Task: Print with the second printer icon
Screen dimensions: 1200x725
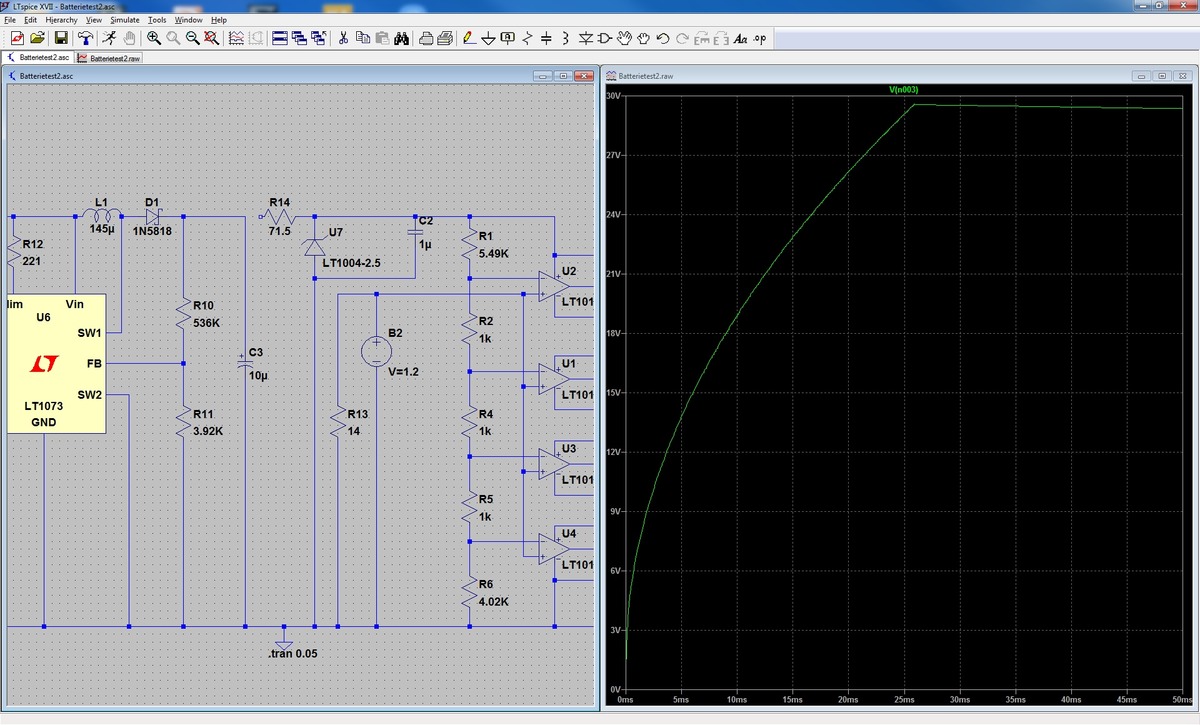Action: click(x=445, y=38)
